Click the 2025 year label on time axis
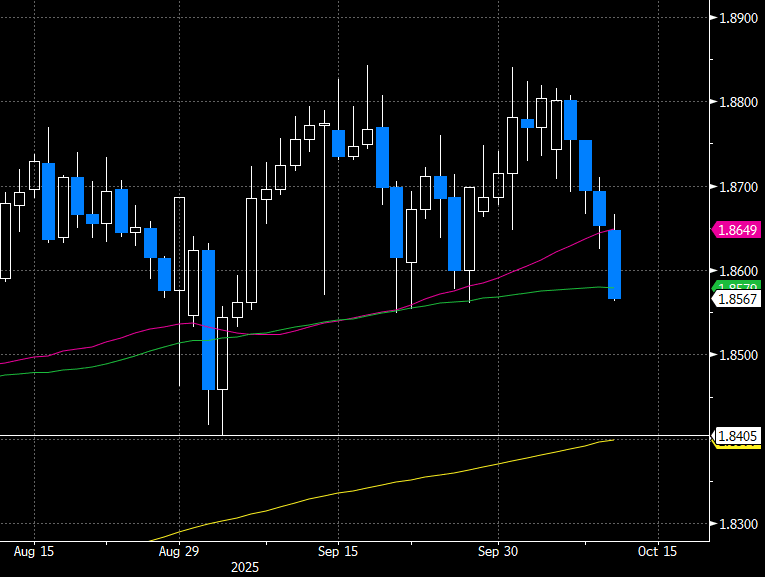 point(245,567)
